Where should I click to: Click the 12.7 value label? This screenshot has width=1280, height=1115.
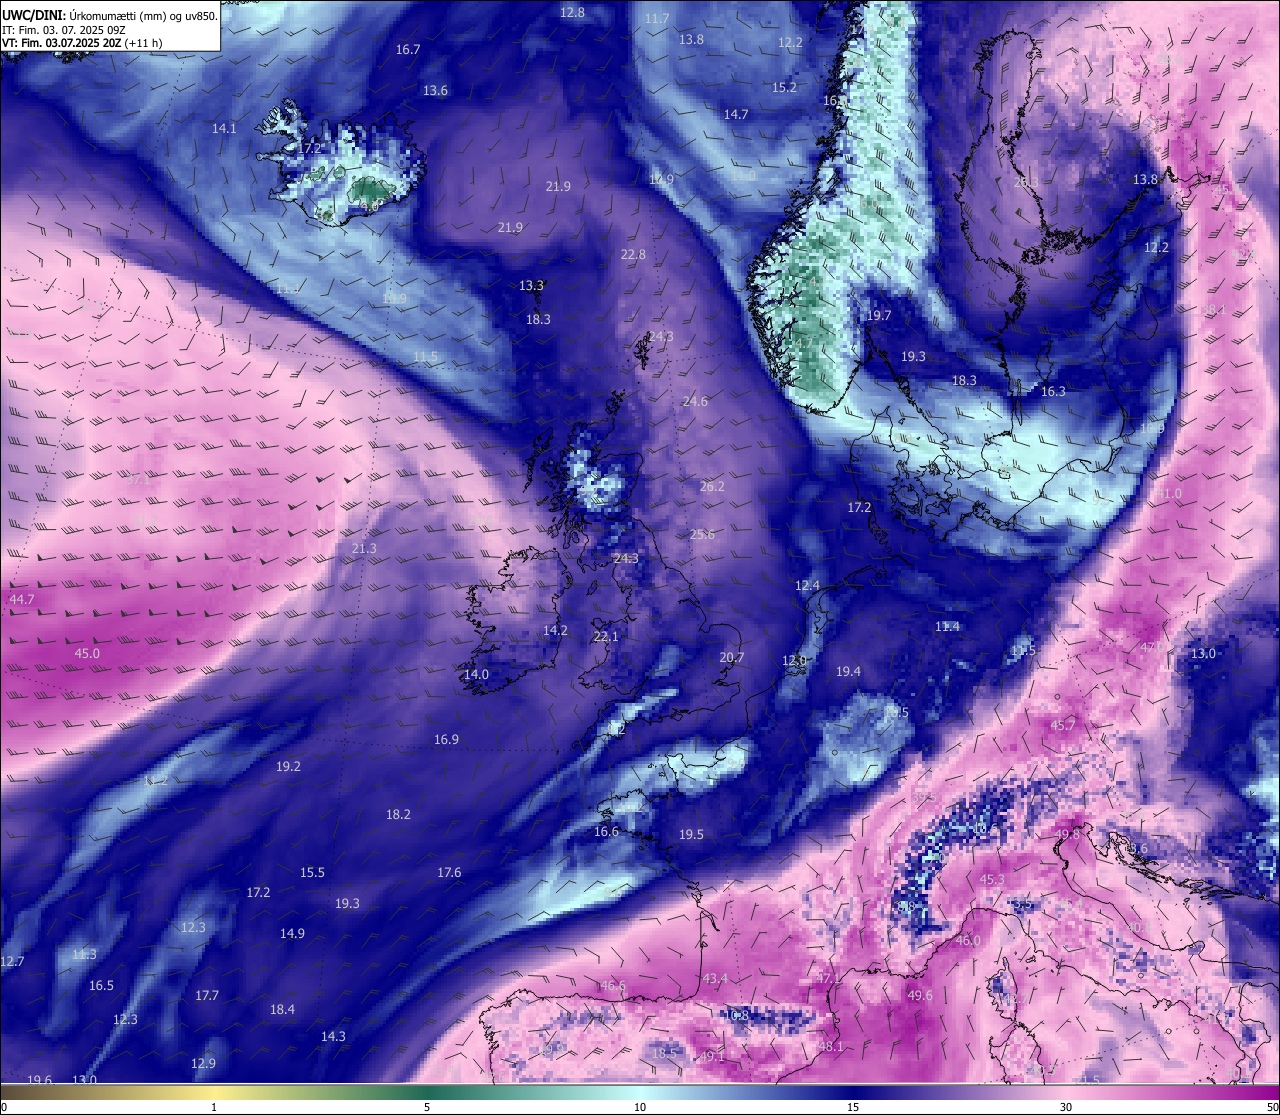point(11,961)
